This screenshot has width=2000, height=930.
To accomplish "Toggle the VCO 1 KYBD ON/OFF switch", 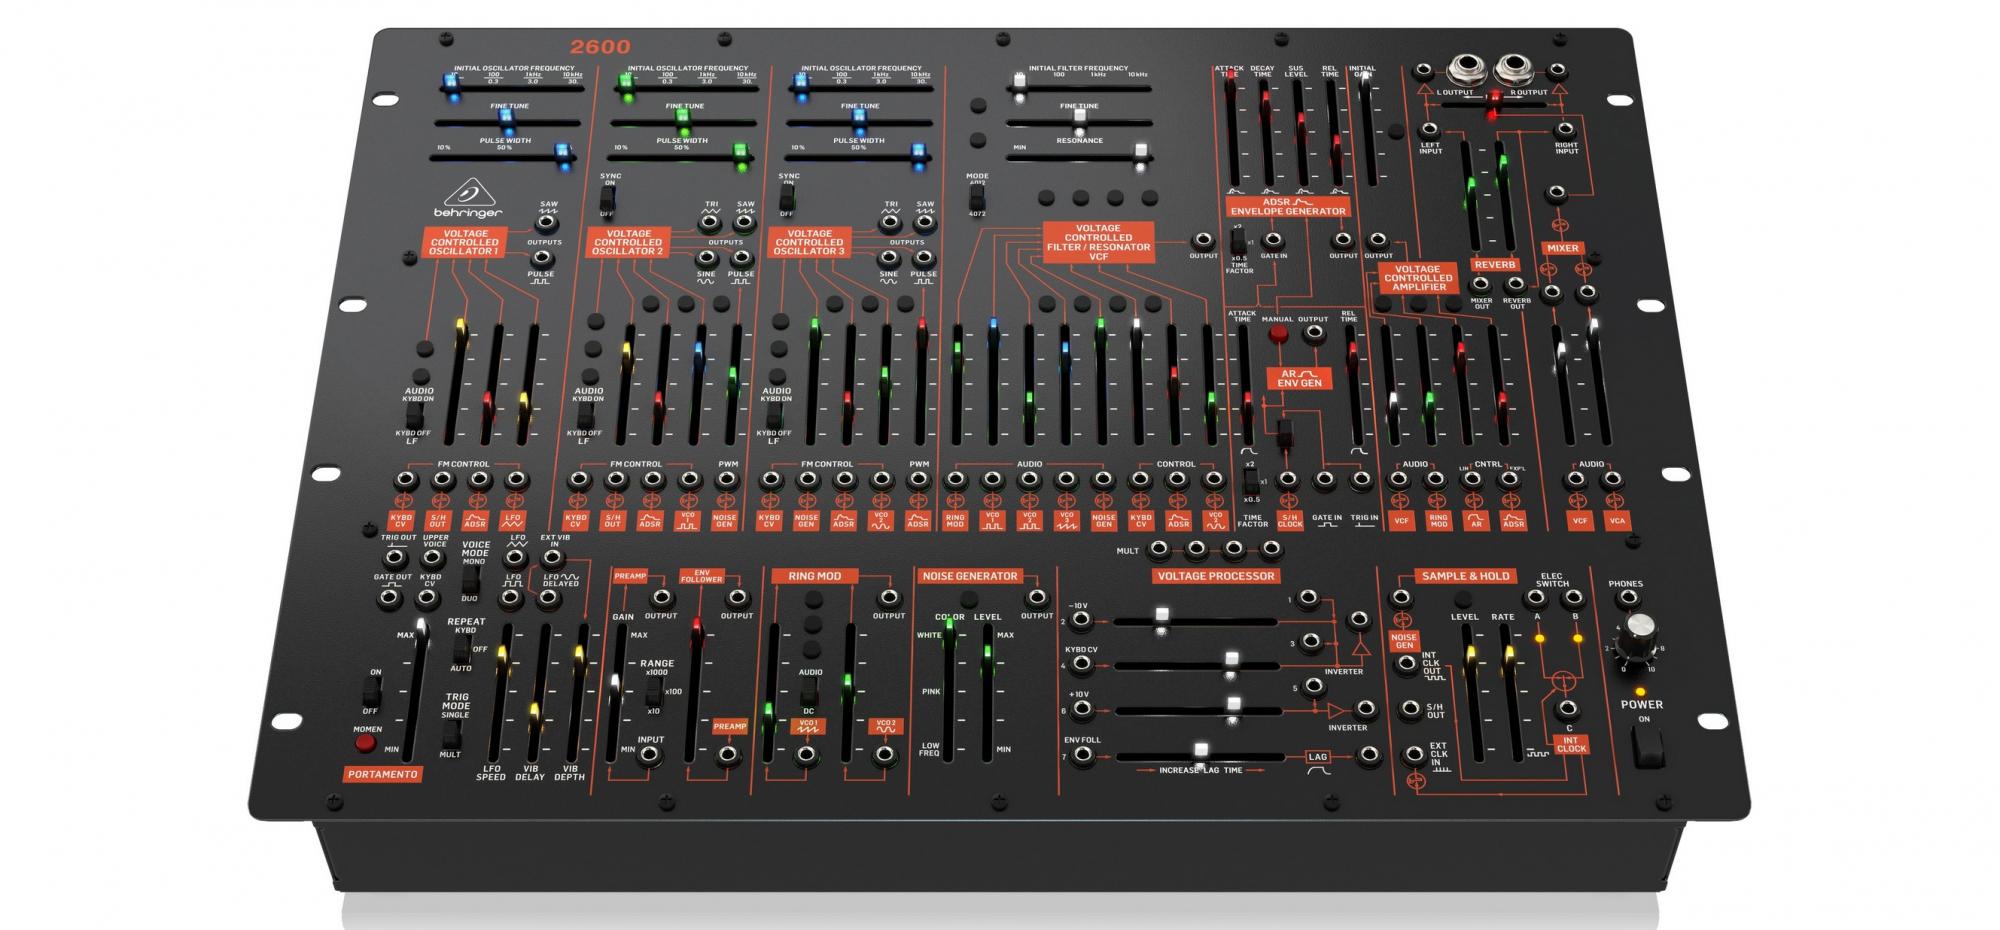I will coord(414,416).
